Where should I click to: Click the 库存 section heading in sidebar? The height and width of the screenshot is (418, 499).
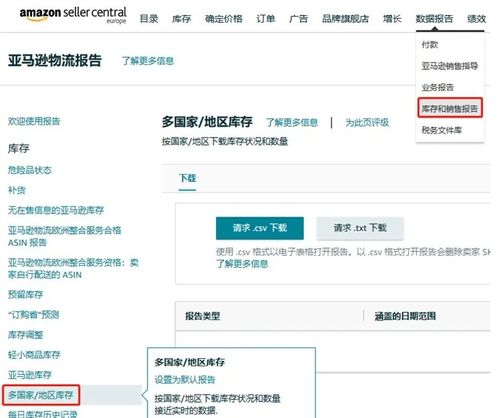pos(19,148)
